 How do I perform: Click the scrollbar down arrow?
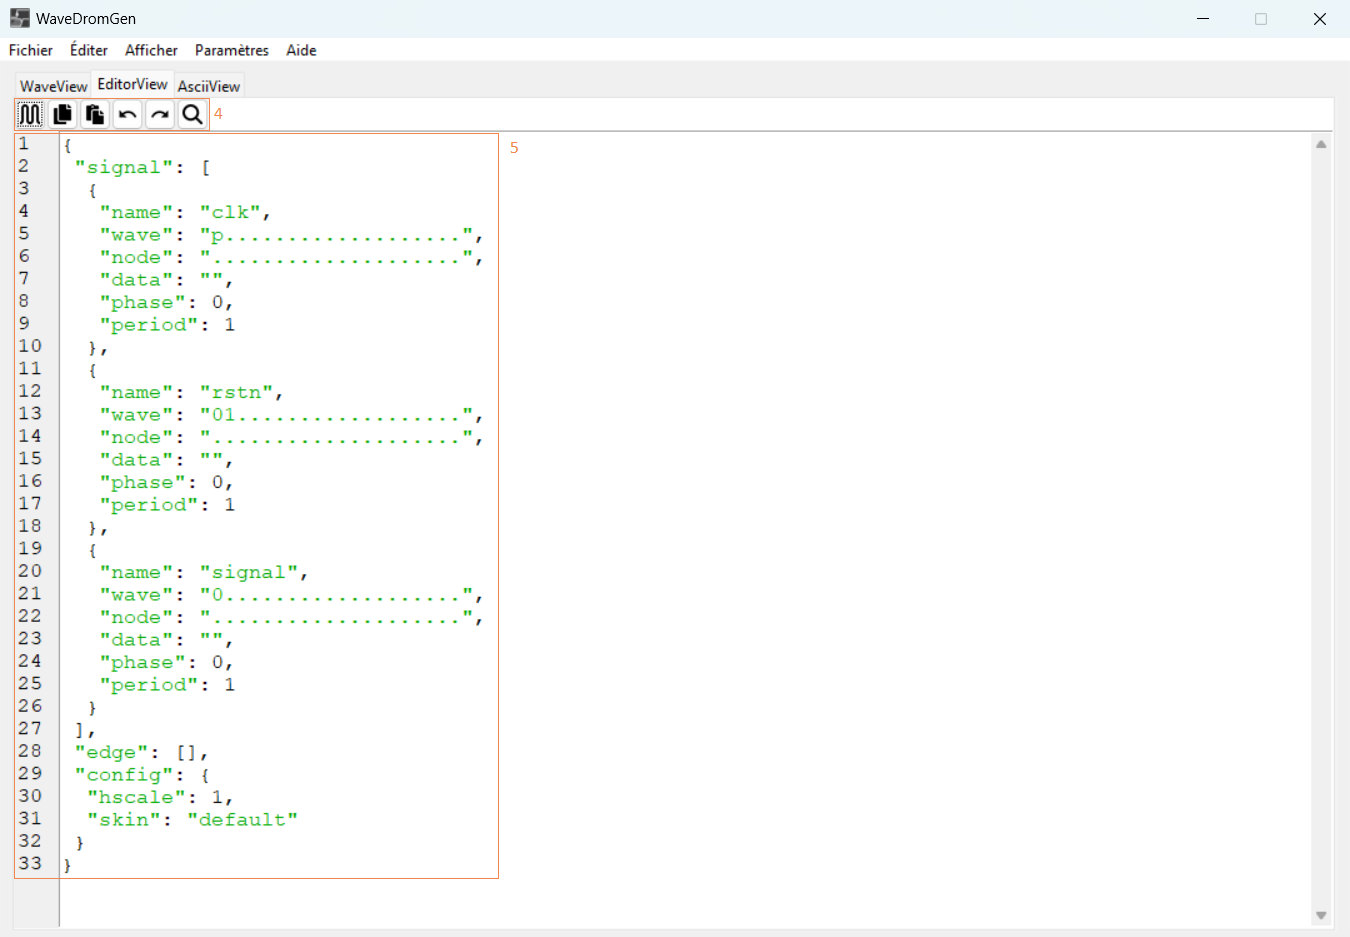1321,915
